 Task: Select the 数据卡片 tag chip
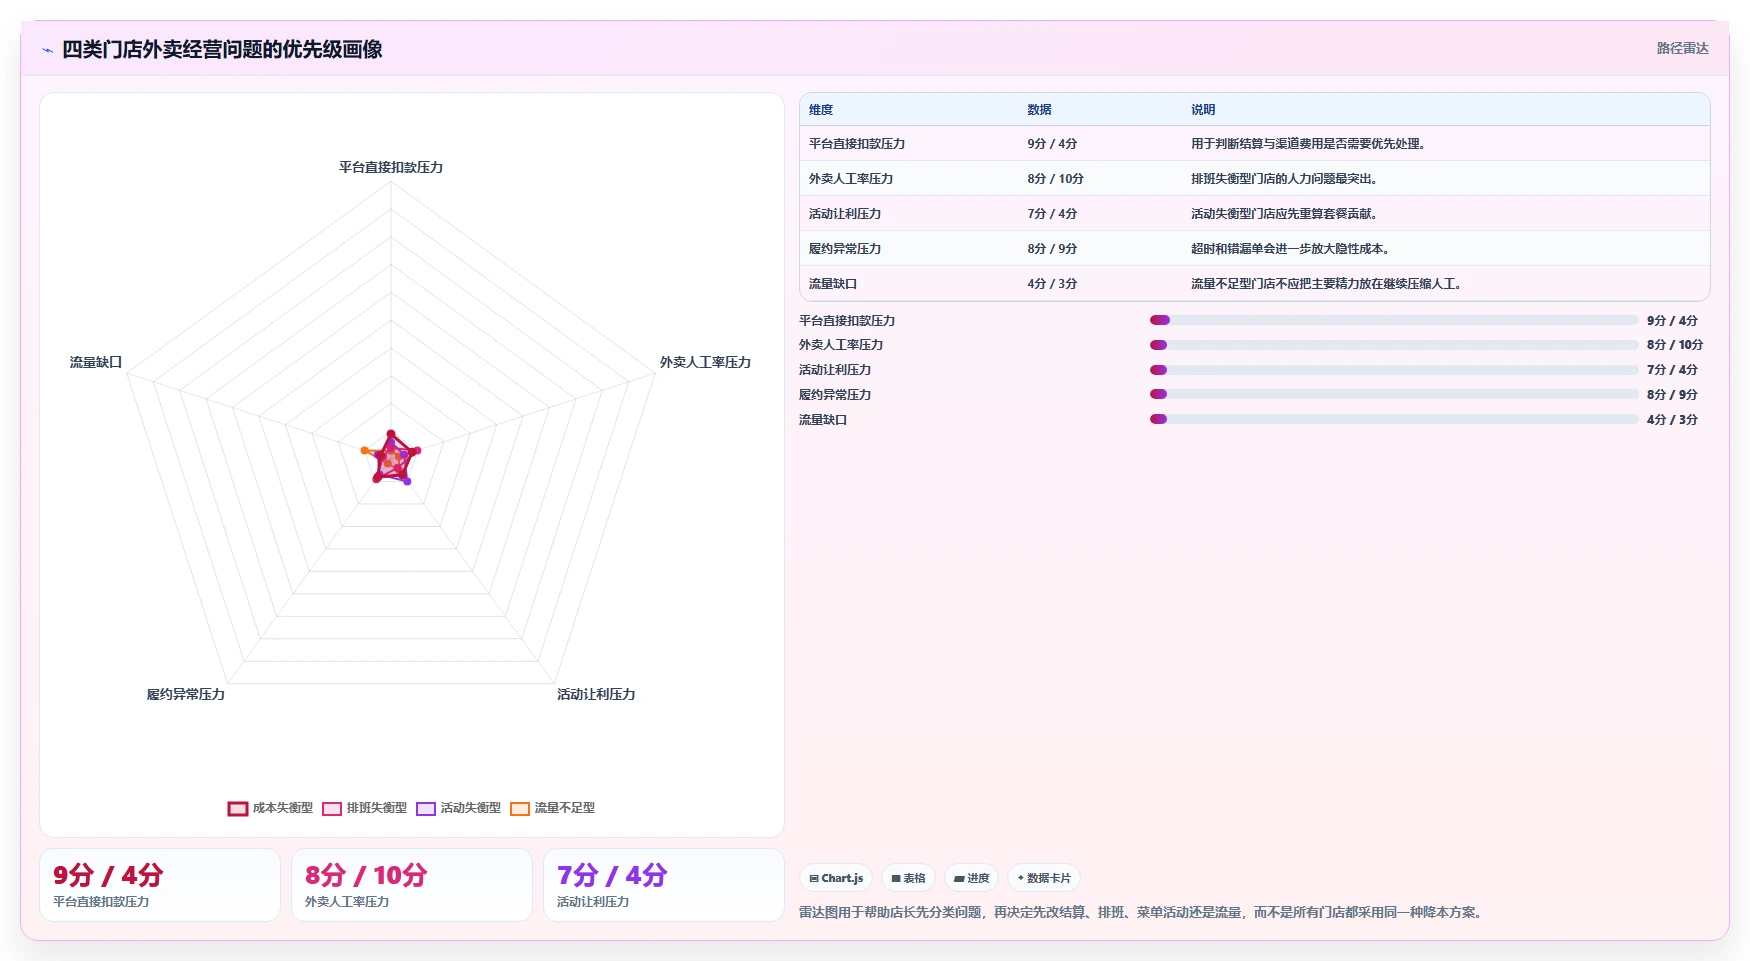[x=1044, y=878]
